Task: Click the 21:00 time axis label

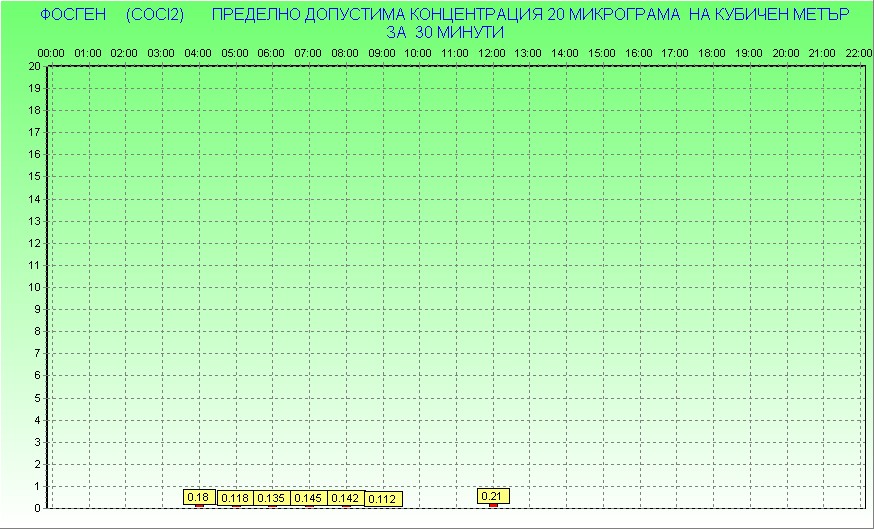Action: coord(822,54)
